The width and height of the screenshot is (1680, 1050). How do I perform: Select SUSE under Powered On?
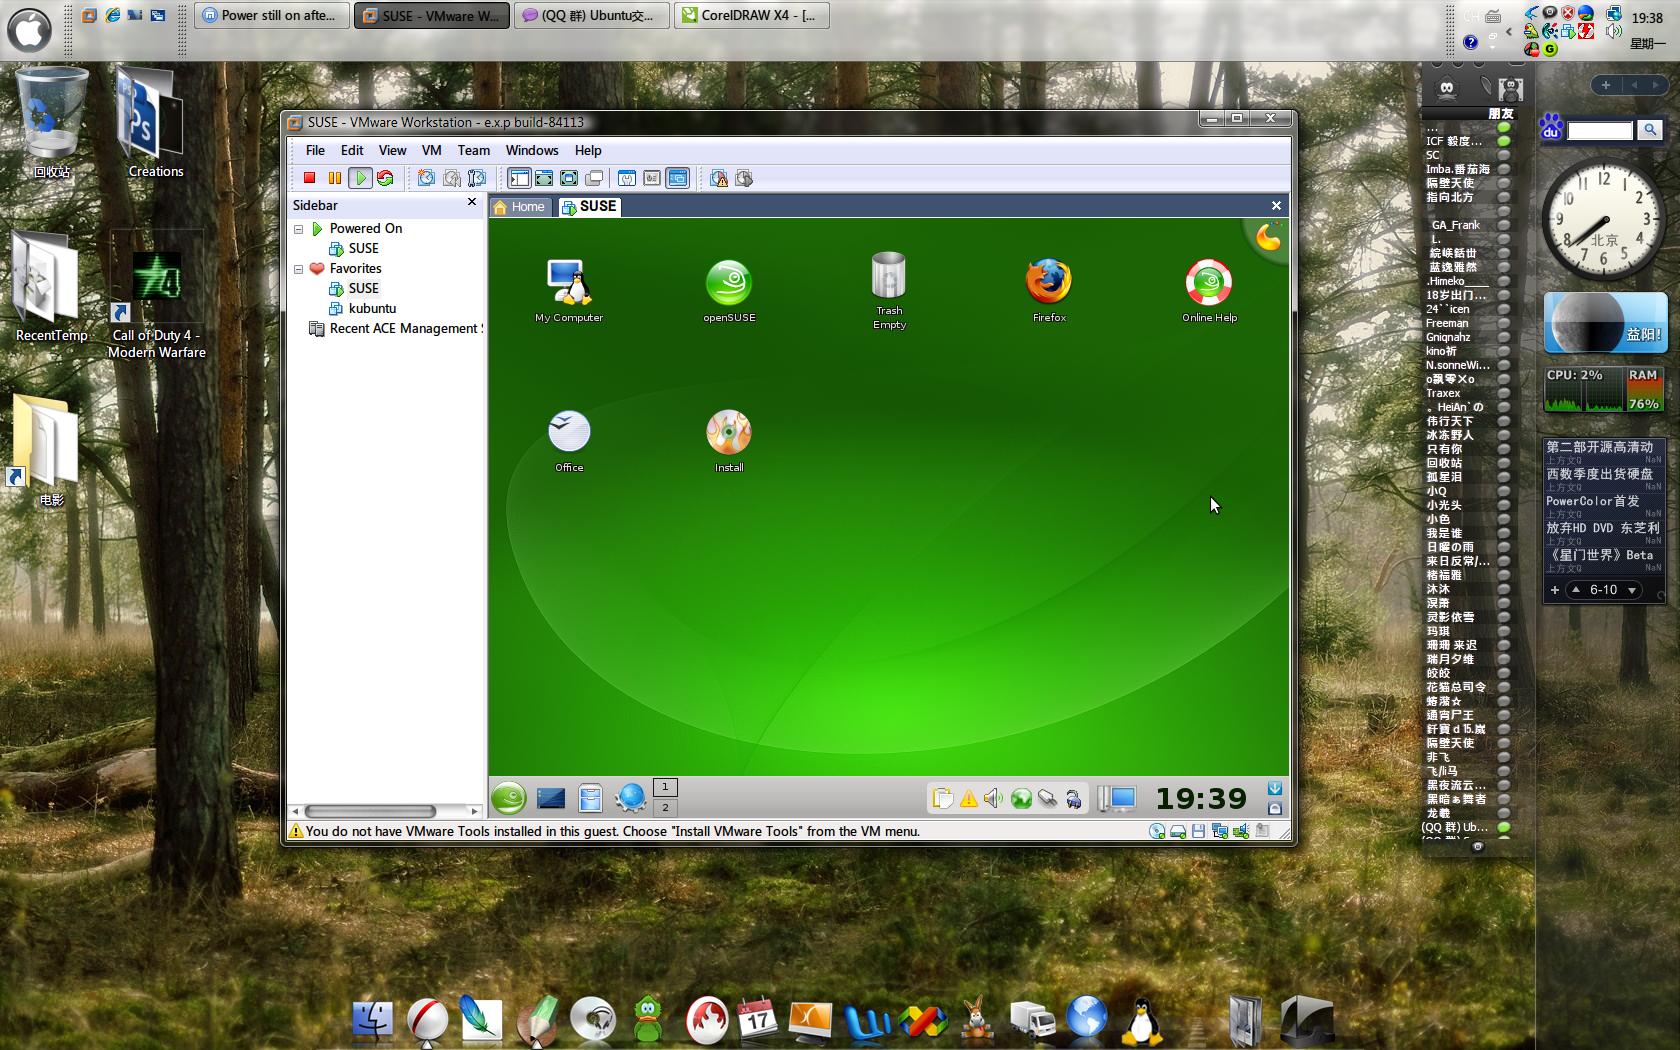[354, 248]
